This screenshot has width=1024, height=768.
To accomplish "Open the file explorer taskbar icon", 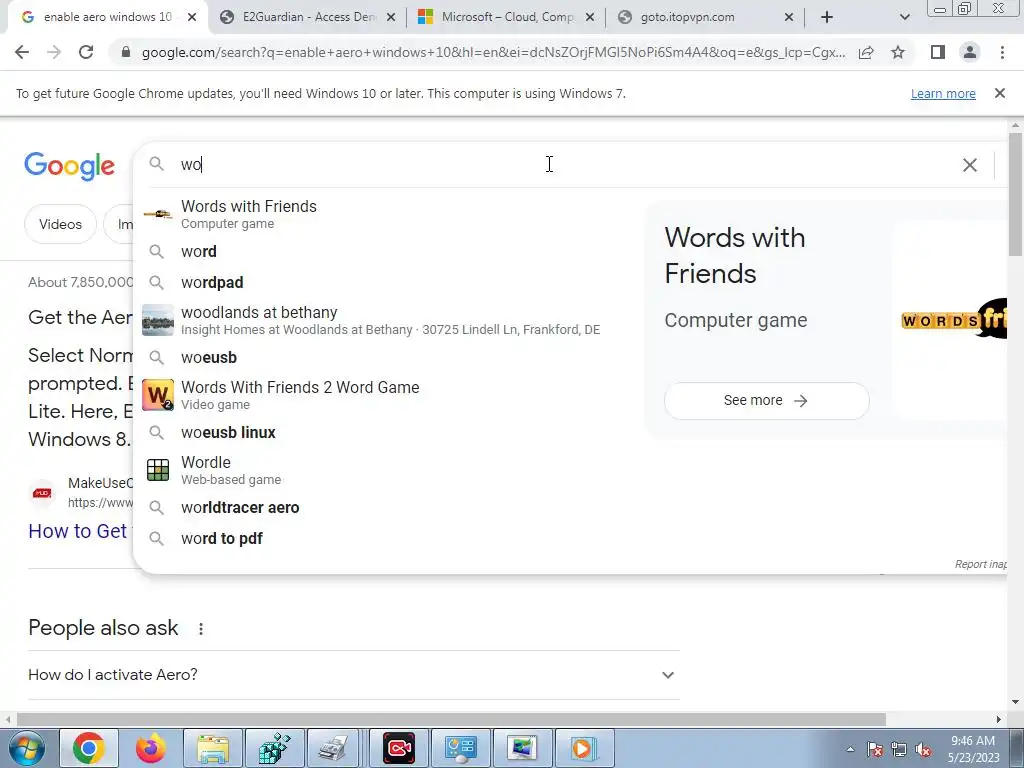I will (x=213, y=748).
